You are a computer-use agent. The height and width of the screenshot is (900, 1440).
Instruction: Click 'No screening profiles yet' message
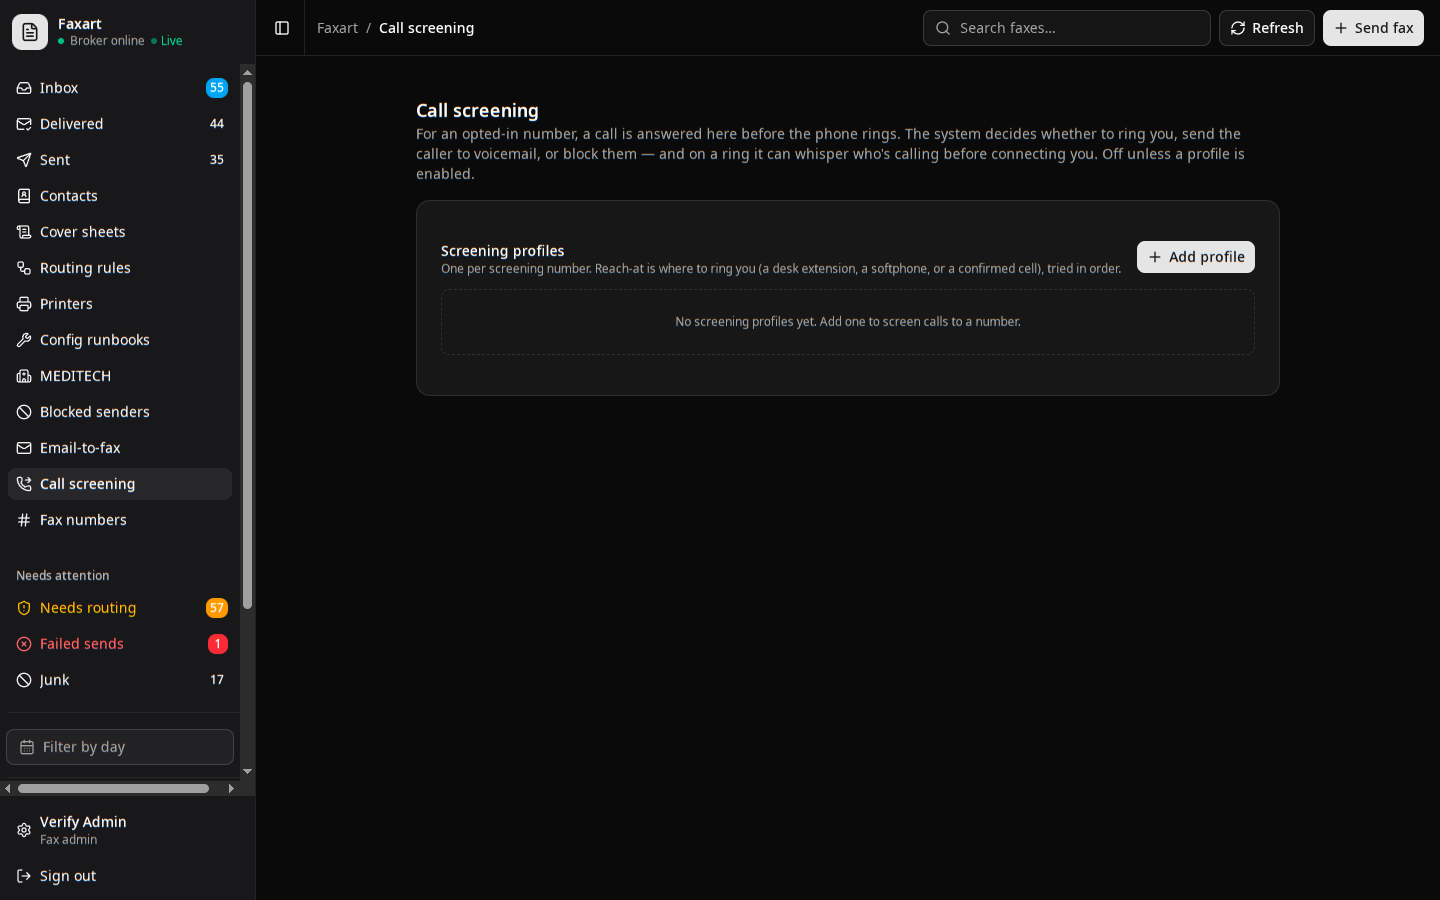coord(848,322)
